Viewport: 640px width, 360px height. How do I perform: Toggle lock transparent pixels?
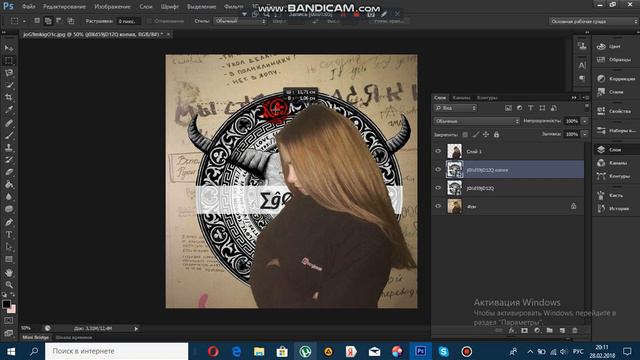(x=465, y=134)
